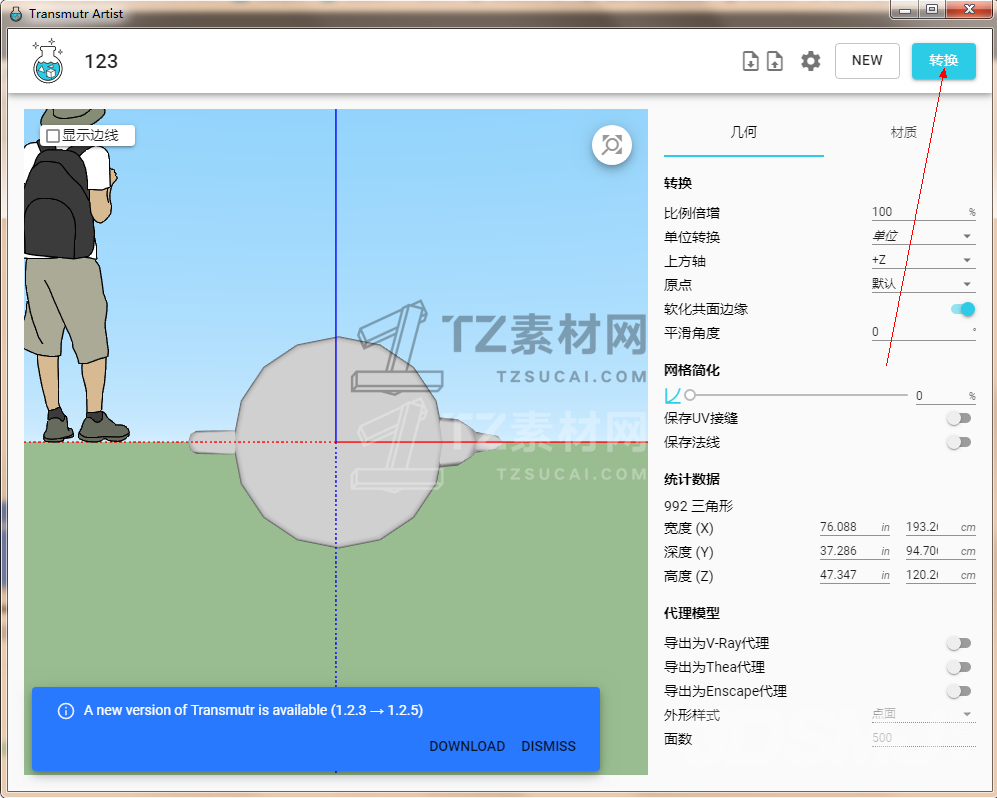The image size is (997, 798).
Task: Open the 外形样式 dropdown
Action: [x=923, y=714]
